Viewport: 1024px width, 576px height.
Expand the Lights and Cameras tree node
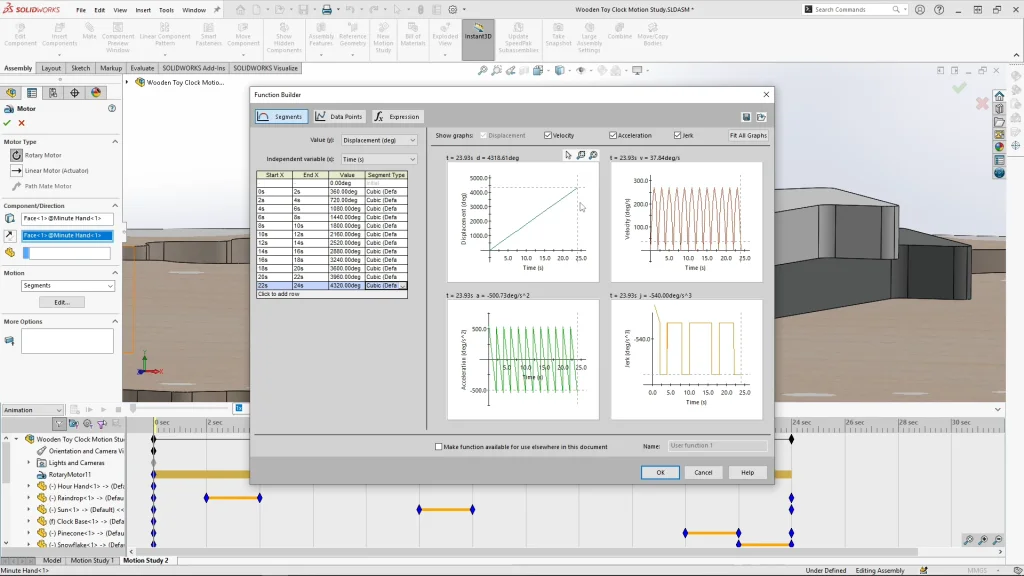pyautogui.click(x=29, y=463)
